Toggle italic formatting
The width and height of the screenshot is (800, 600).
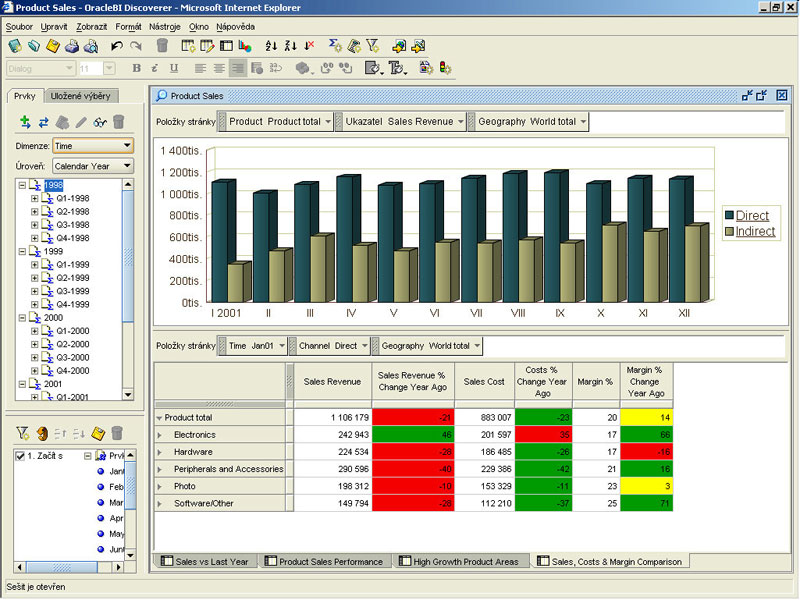(155, 68)
